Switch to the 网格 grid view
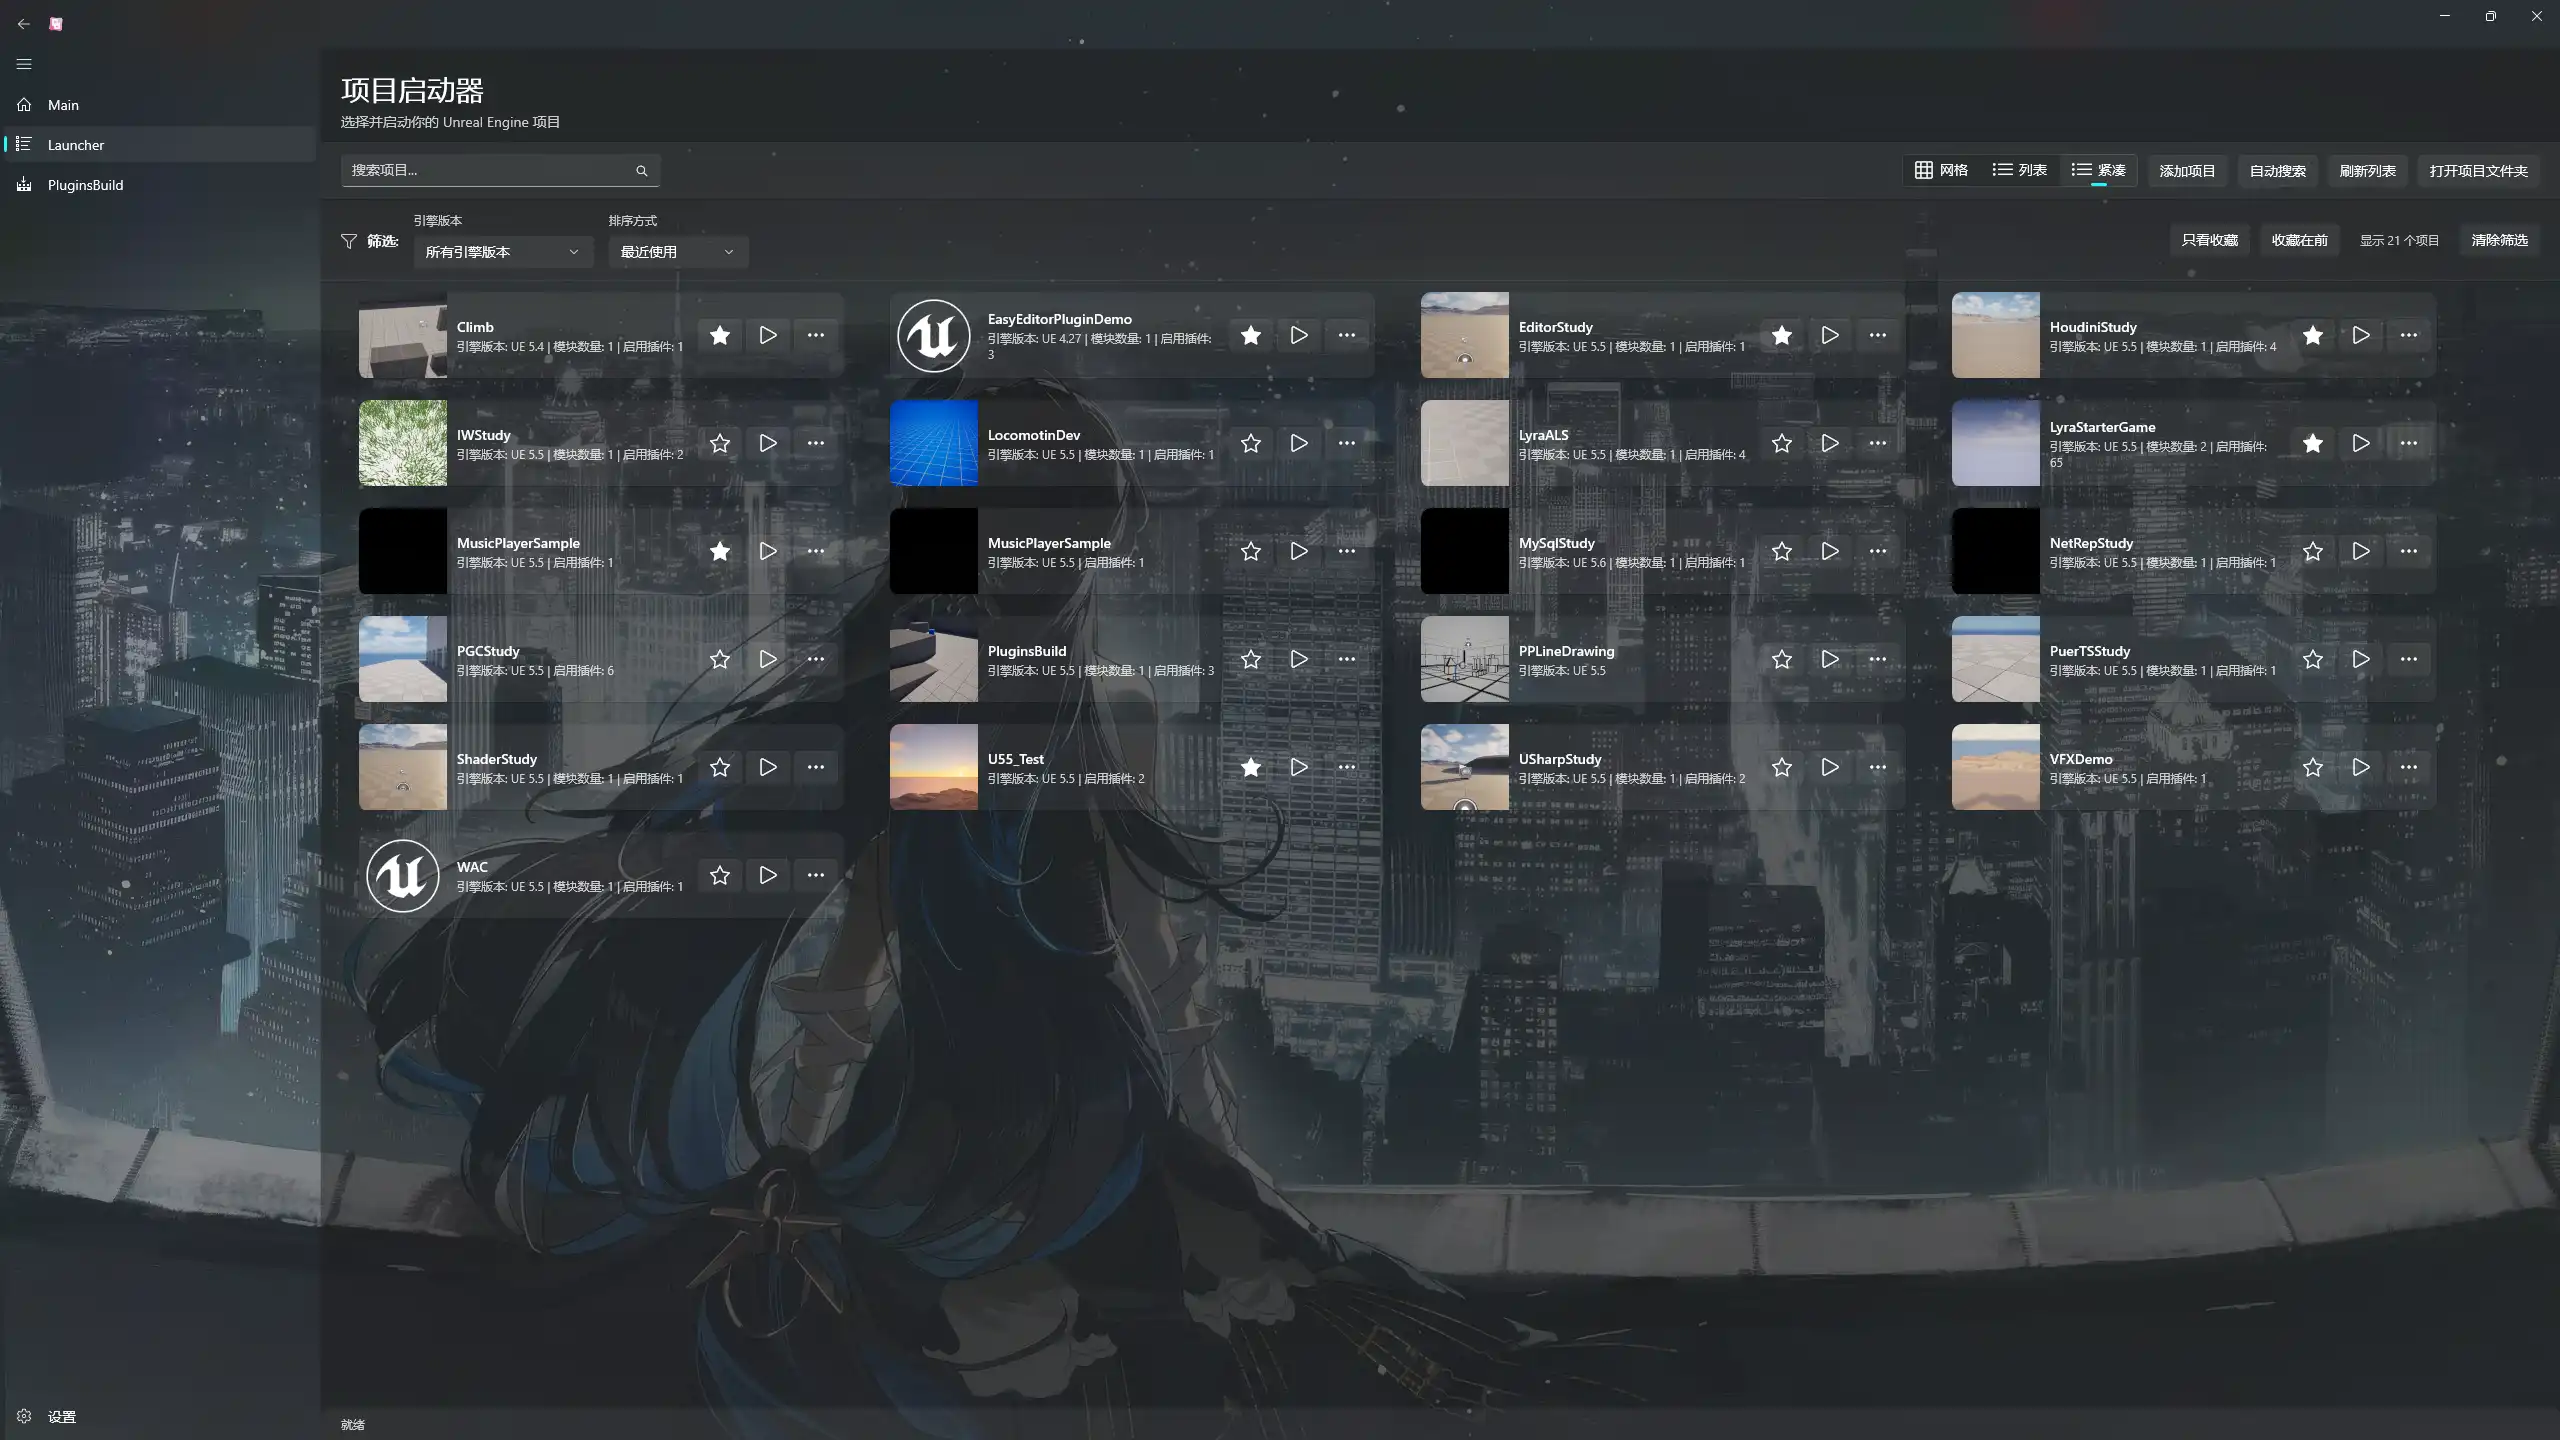This screenshot has width=2560, height=1440. click(1941, 170)
